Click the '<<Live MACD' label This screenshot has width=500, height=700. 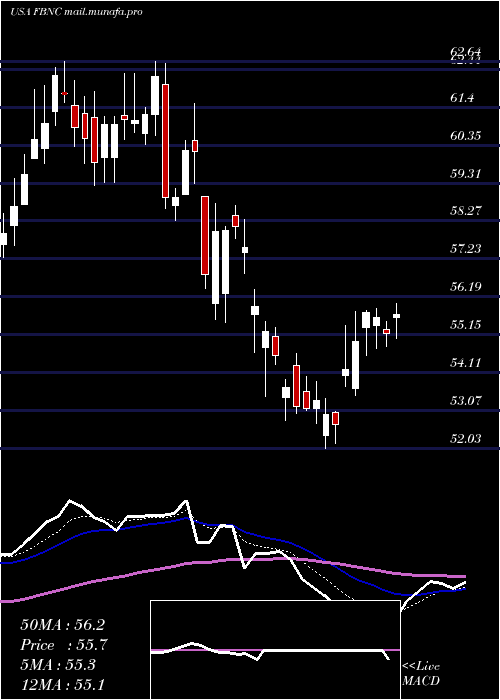[421, 673]
